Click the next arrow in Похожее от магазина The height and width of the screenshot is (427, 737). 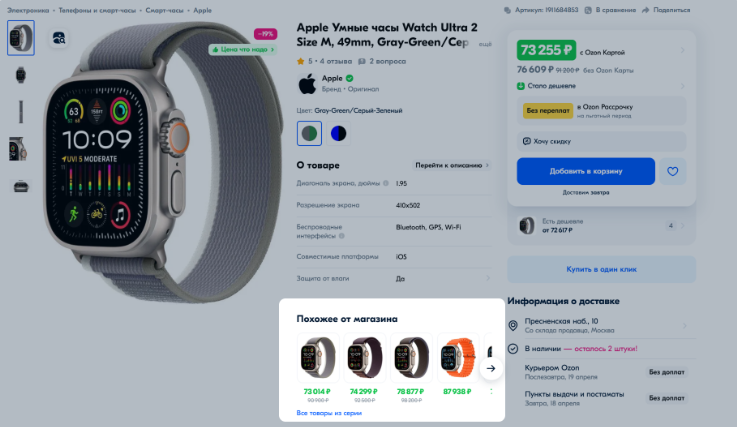click(x=491, y=368)
